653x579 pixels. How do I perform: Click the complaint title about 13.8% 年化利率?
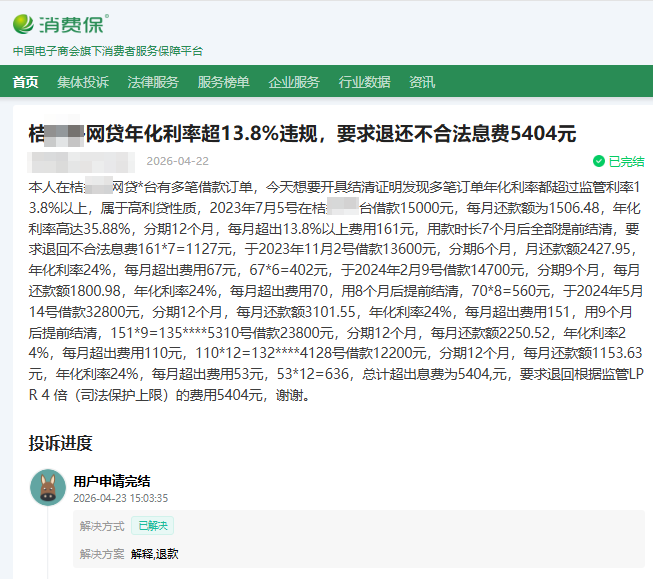(x=303, y=134)
